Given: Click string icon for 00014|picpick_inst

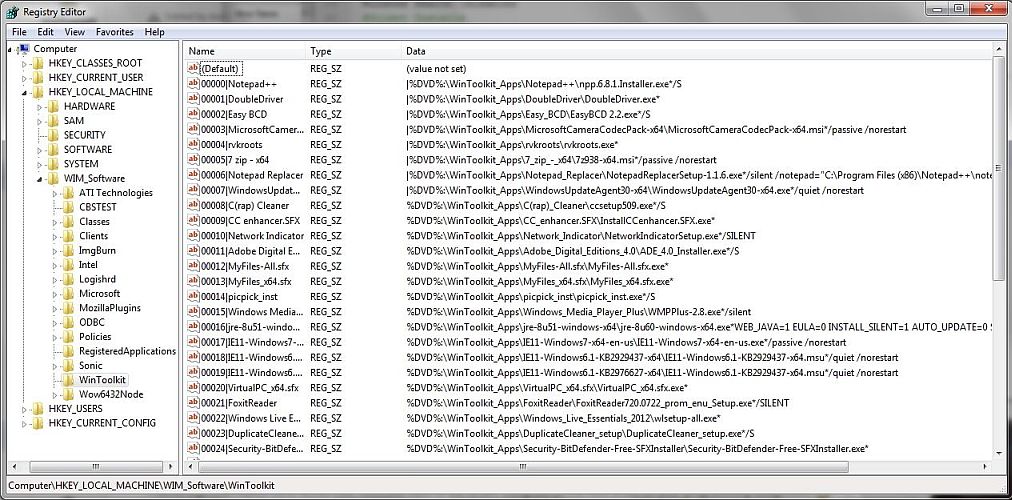Looking at the screenshot, I should coord(193,296).
